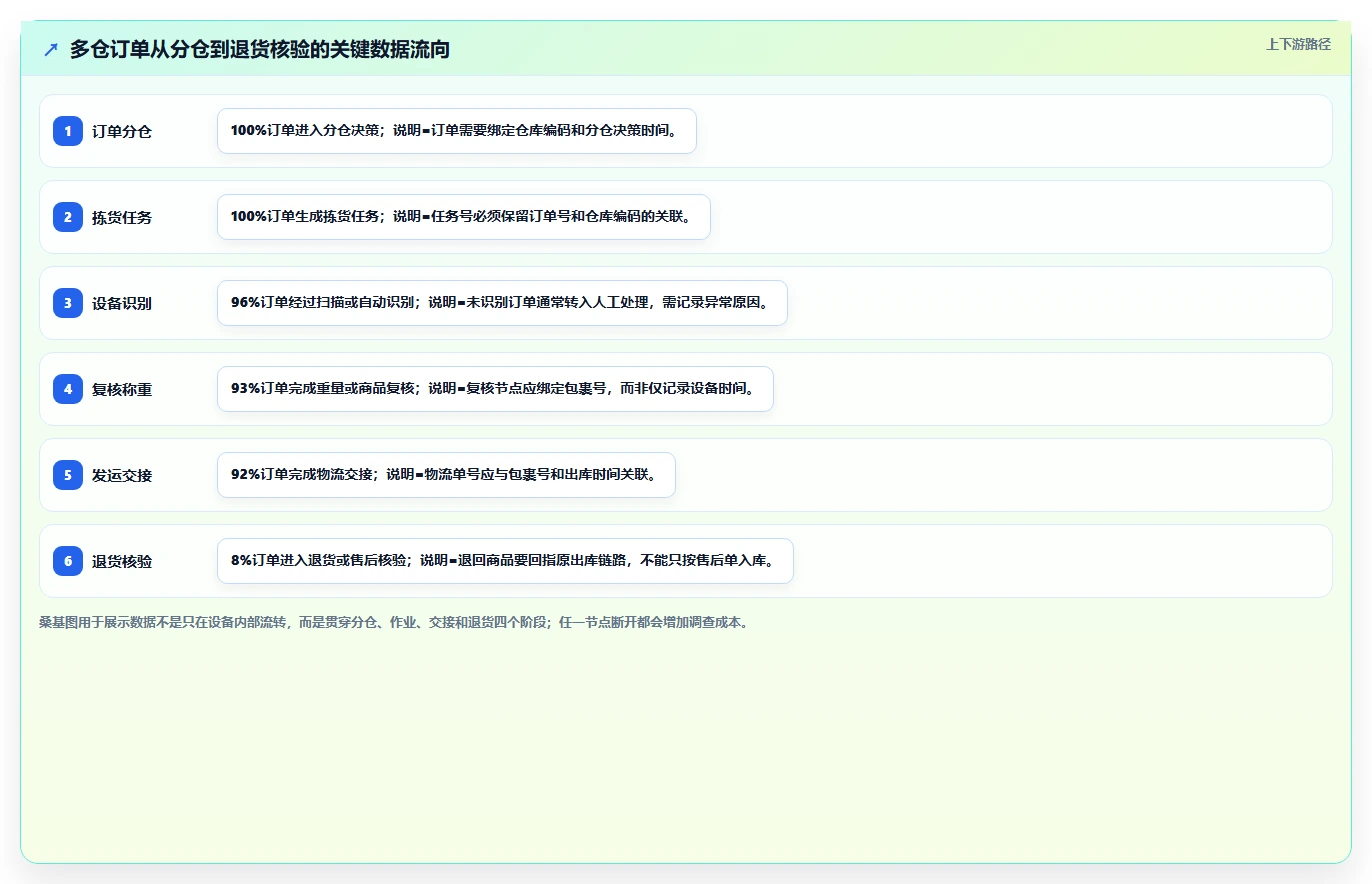The height and width of the screenshot is (884, 1372).
Task: Click the 订单分仓 step label
Action: point(122,131)
